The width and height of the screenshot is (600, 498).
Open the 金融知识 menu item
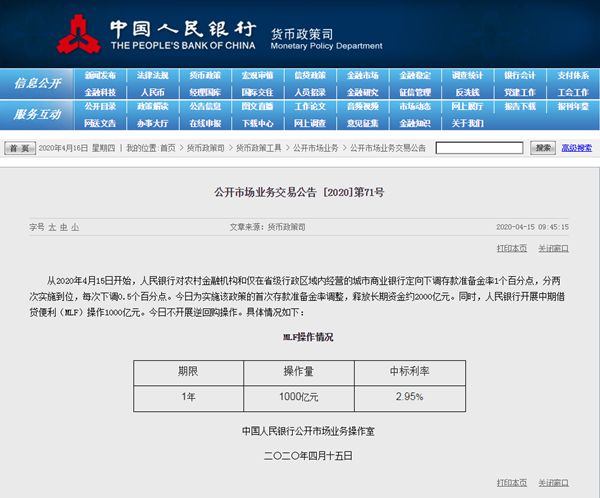(x=415, y=123)
